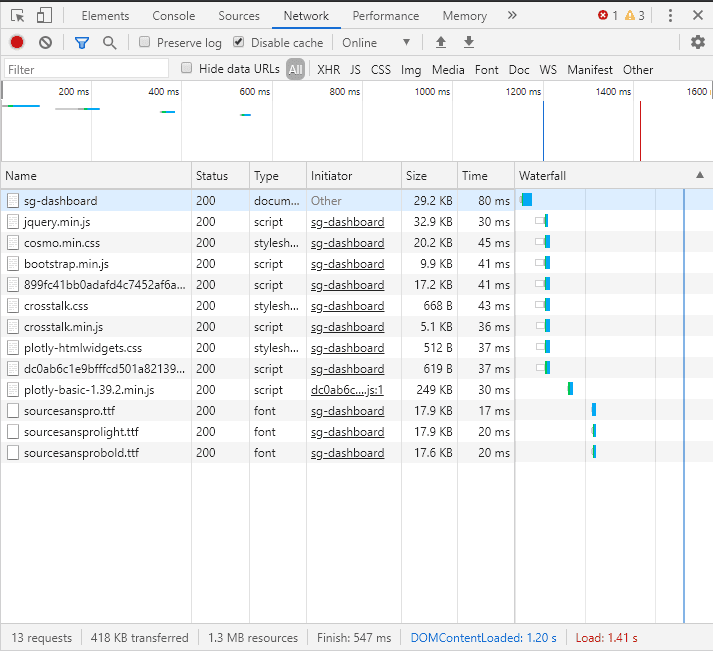This screenshot has height=651, width=713.
Task: Open the network search magnifier
Action: click(x=110, y=43)
